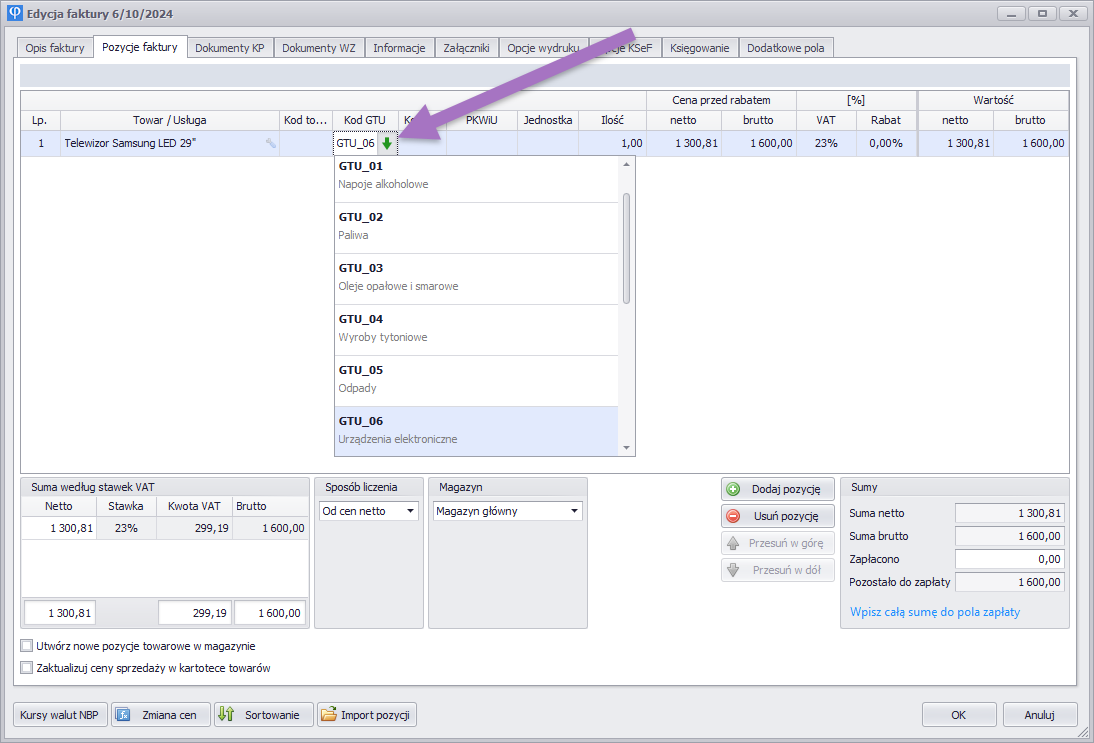
Task: Click the wrench icon beside Telewizor Samsung
Action: (x=270, y=144)
